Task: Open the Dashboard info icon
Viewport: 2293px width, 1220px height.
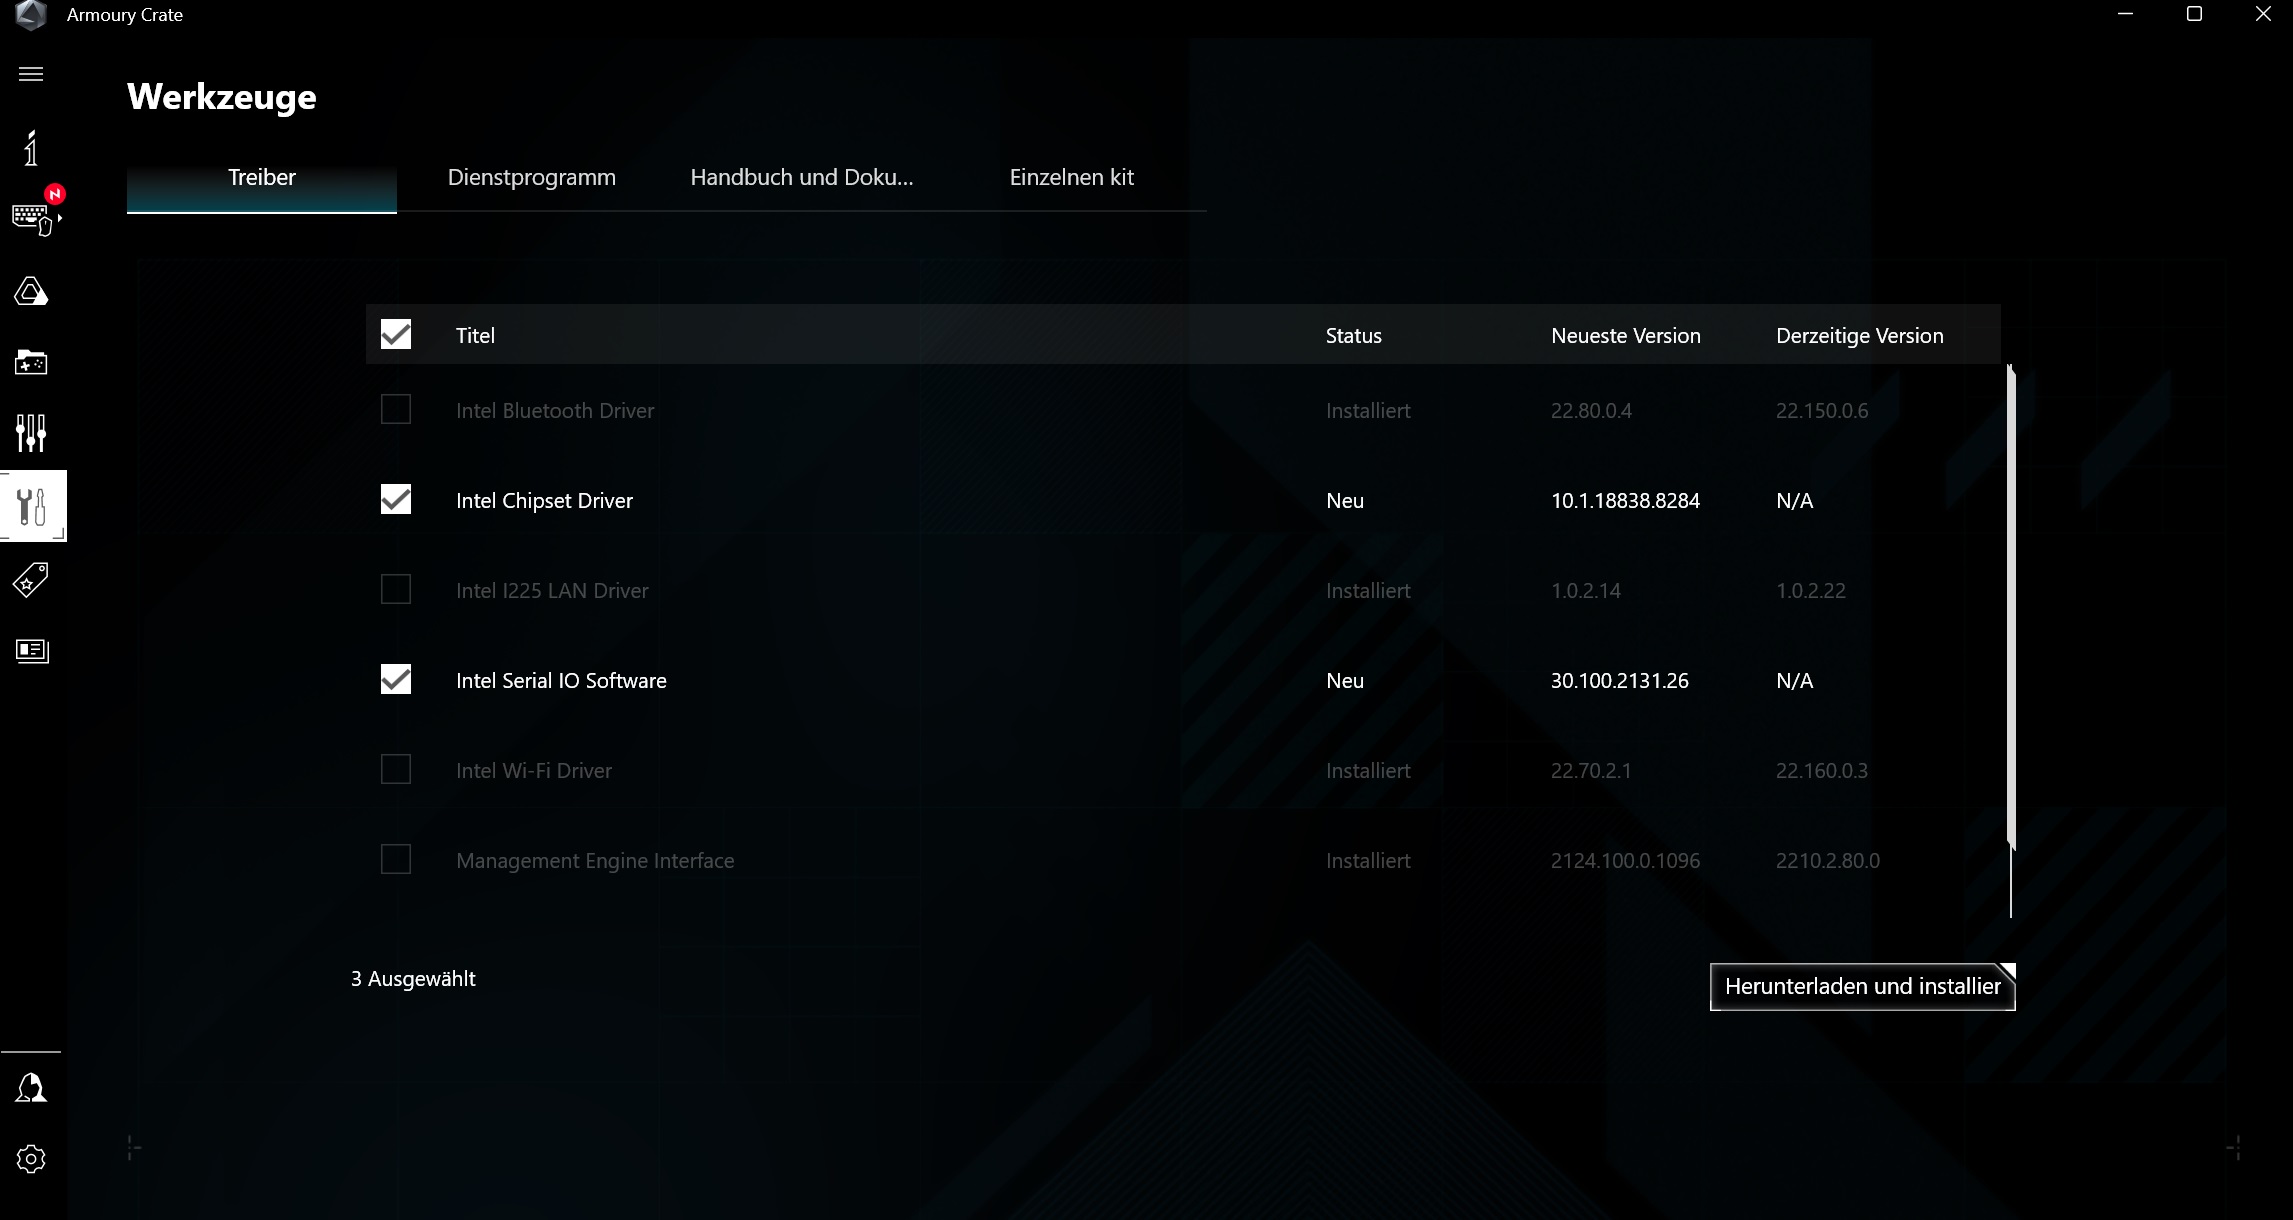Action: 31,148
